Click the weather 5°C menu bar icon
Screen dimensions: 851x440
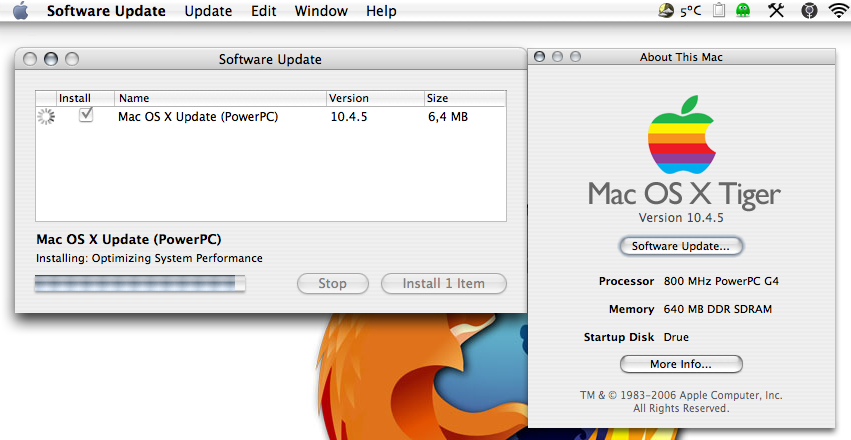[x=679, y=10]
